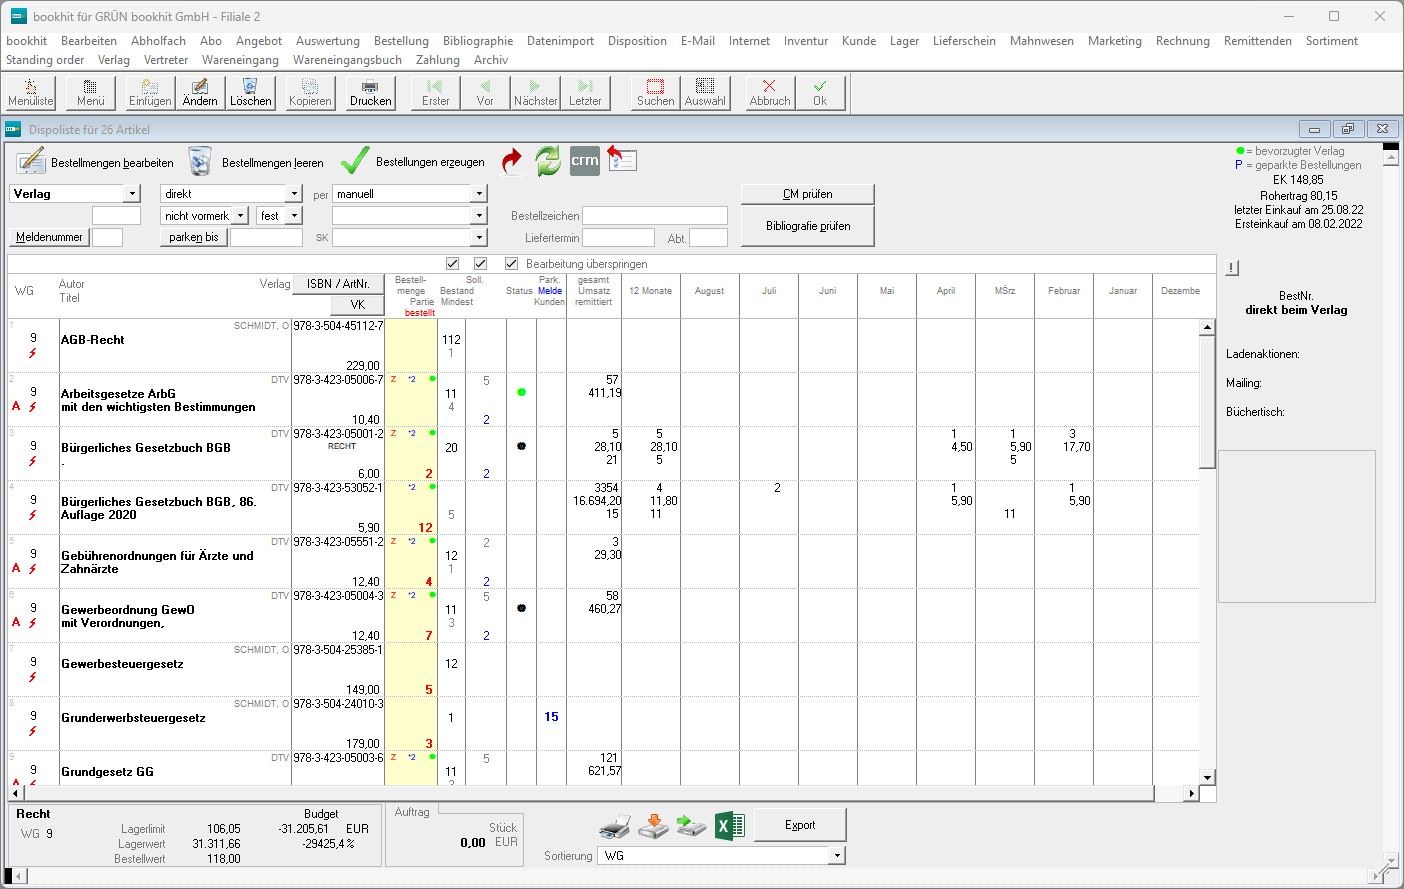Open the per manuell dropdown
The image size is (1404, 889).
pyautogui.click(x=480, y=194)
